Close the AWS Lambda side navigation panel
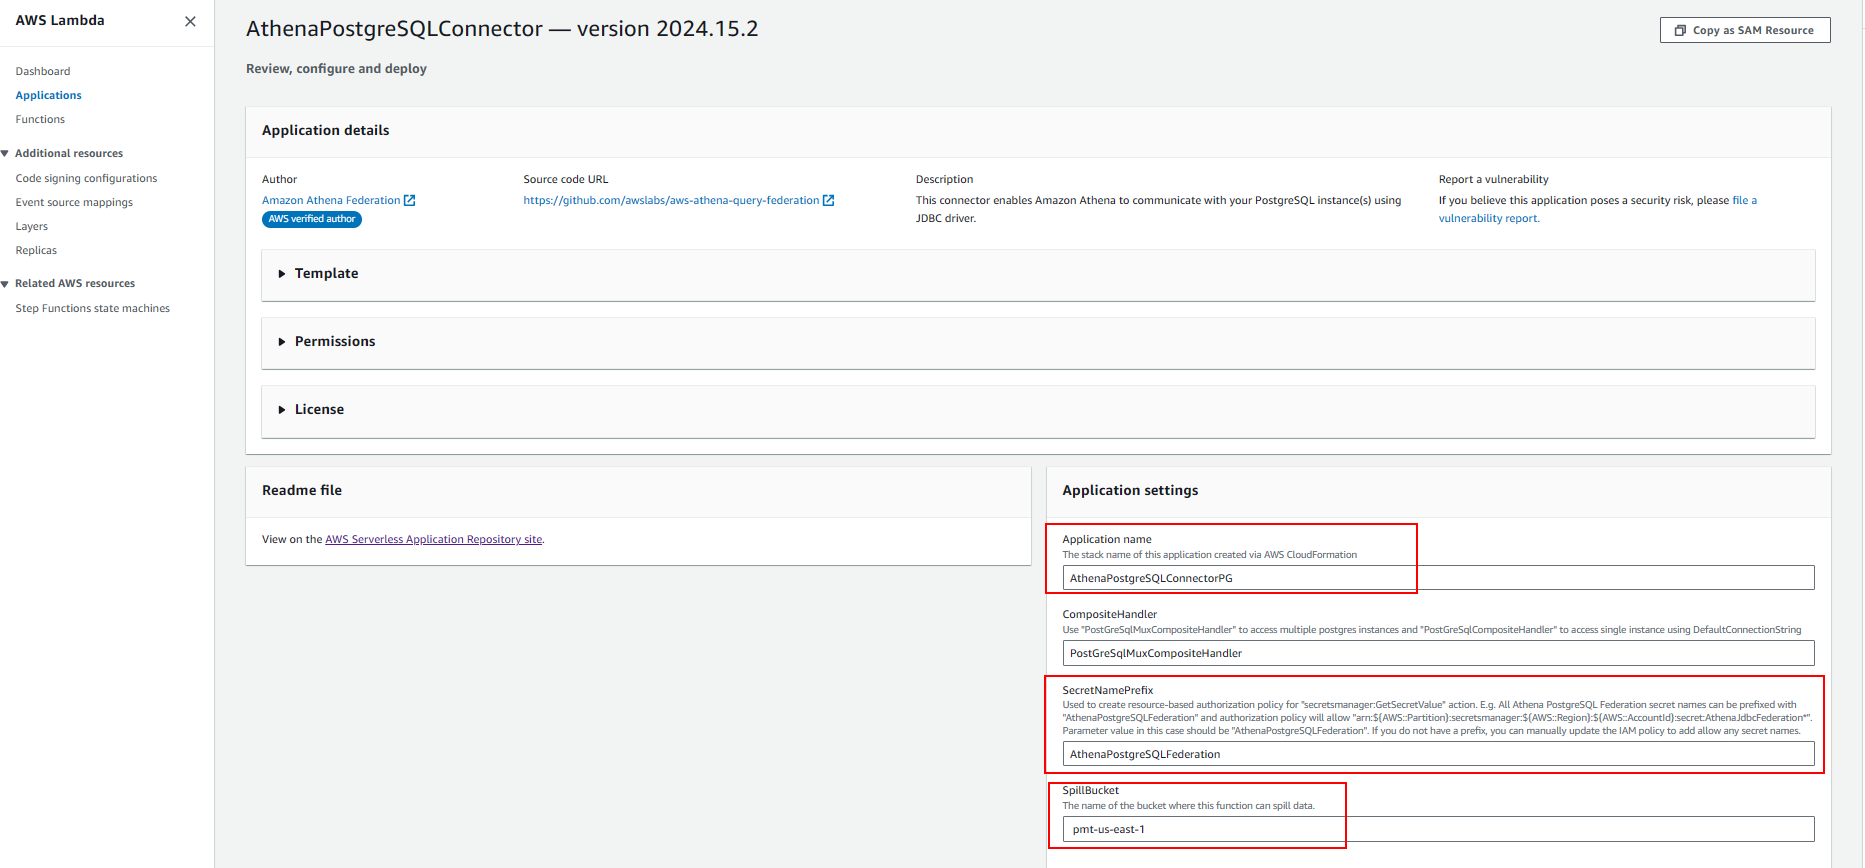Viewport: 1865px width, 868px height. click(x=190, y=21)
